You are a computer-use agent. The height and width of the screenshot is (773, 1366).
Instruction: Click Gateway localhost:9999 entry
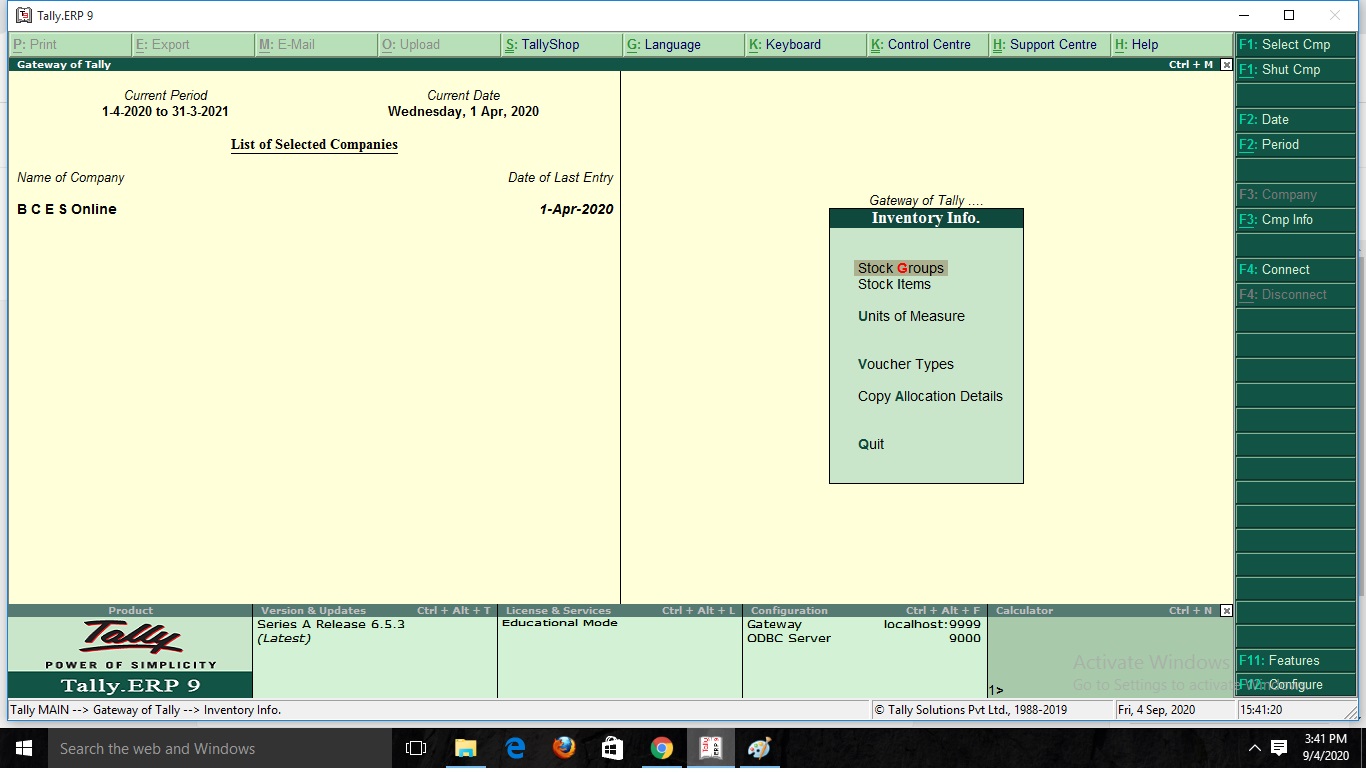(x=864, y=624)
